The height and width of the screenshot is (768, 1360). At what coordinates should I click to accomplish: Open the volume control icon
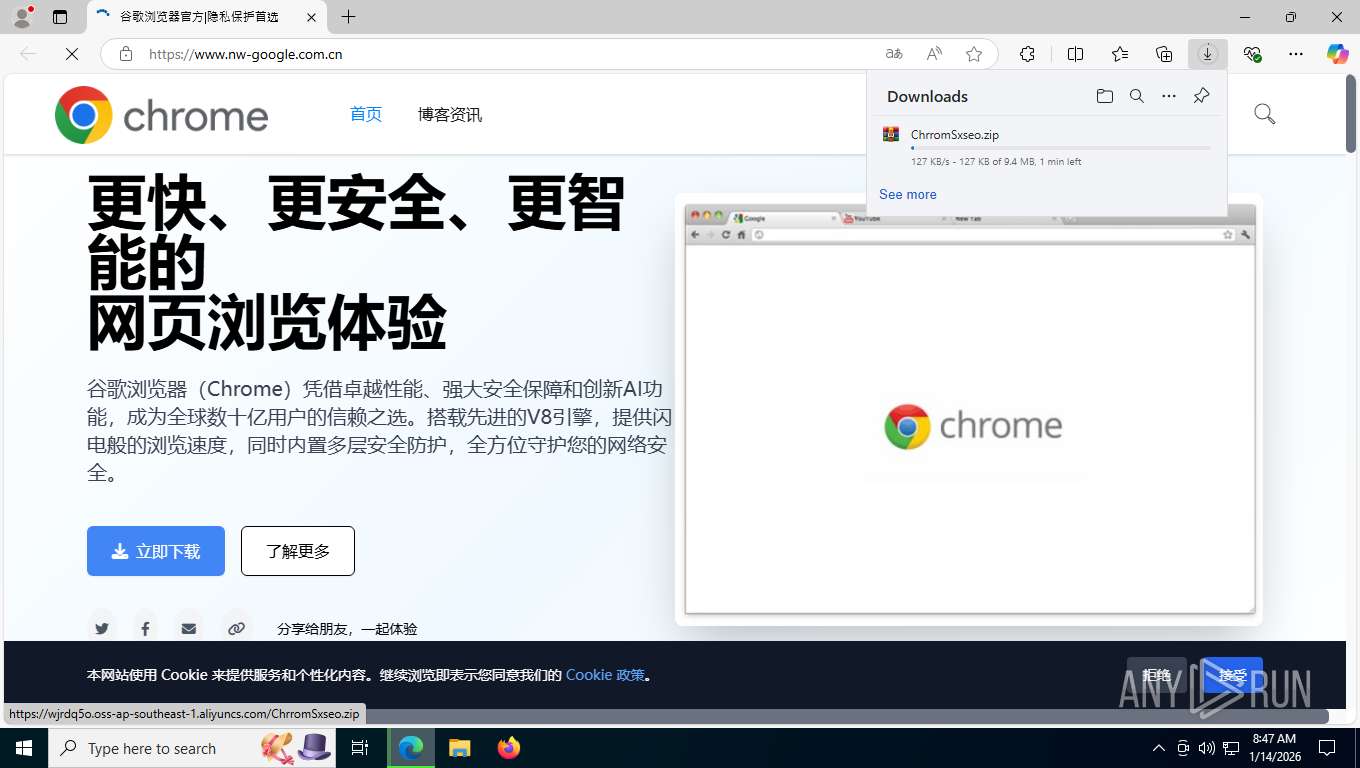pos(1207,748)
